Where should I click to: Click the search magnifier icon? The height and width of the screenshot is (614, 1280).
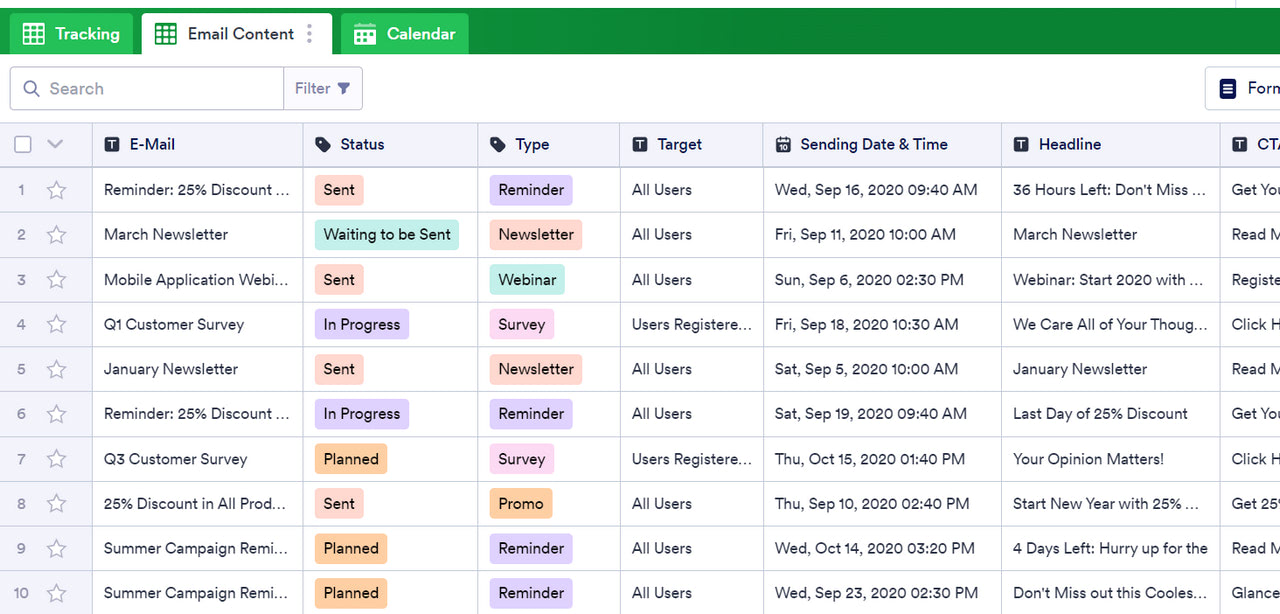point(31,88)
